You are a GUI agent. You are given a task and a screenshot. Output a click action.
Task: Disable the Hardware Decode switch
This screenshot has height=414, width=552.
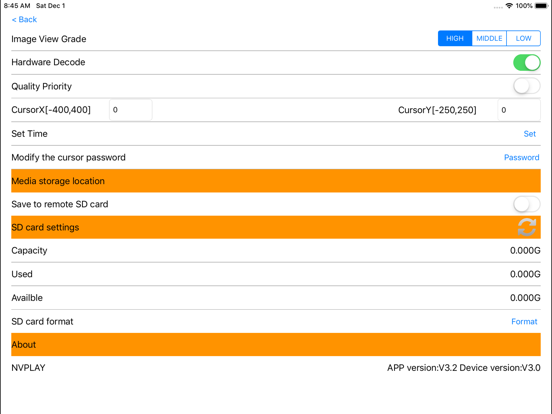coord(527,63)
